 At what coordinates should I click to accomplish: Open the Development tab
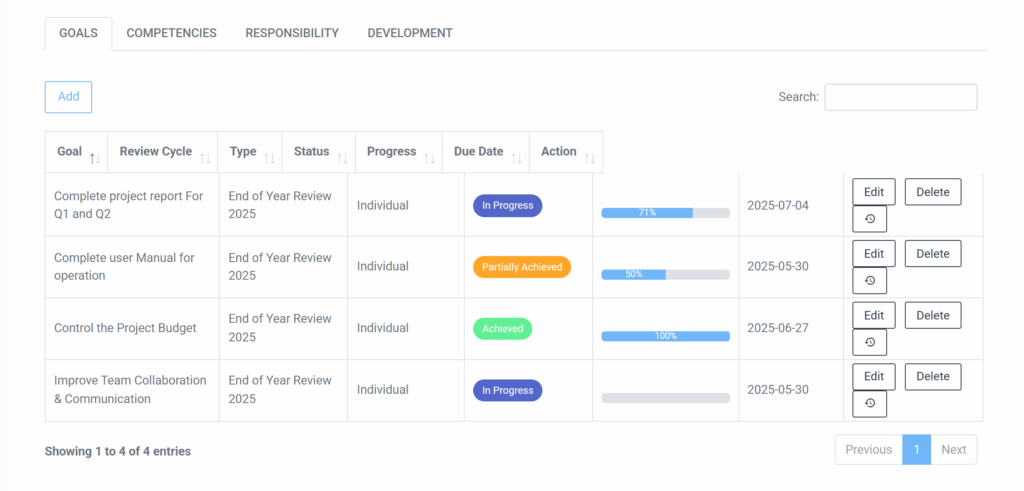(x=410, y=33)
